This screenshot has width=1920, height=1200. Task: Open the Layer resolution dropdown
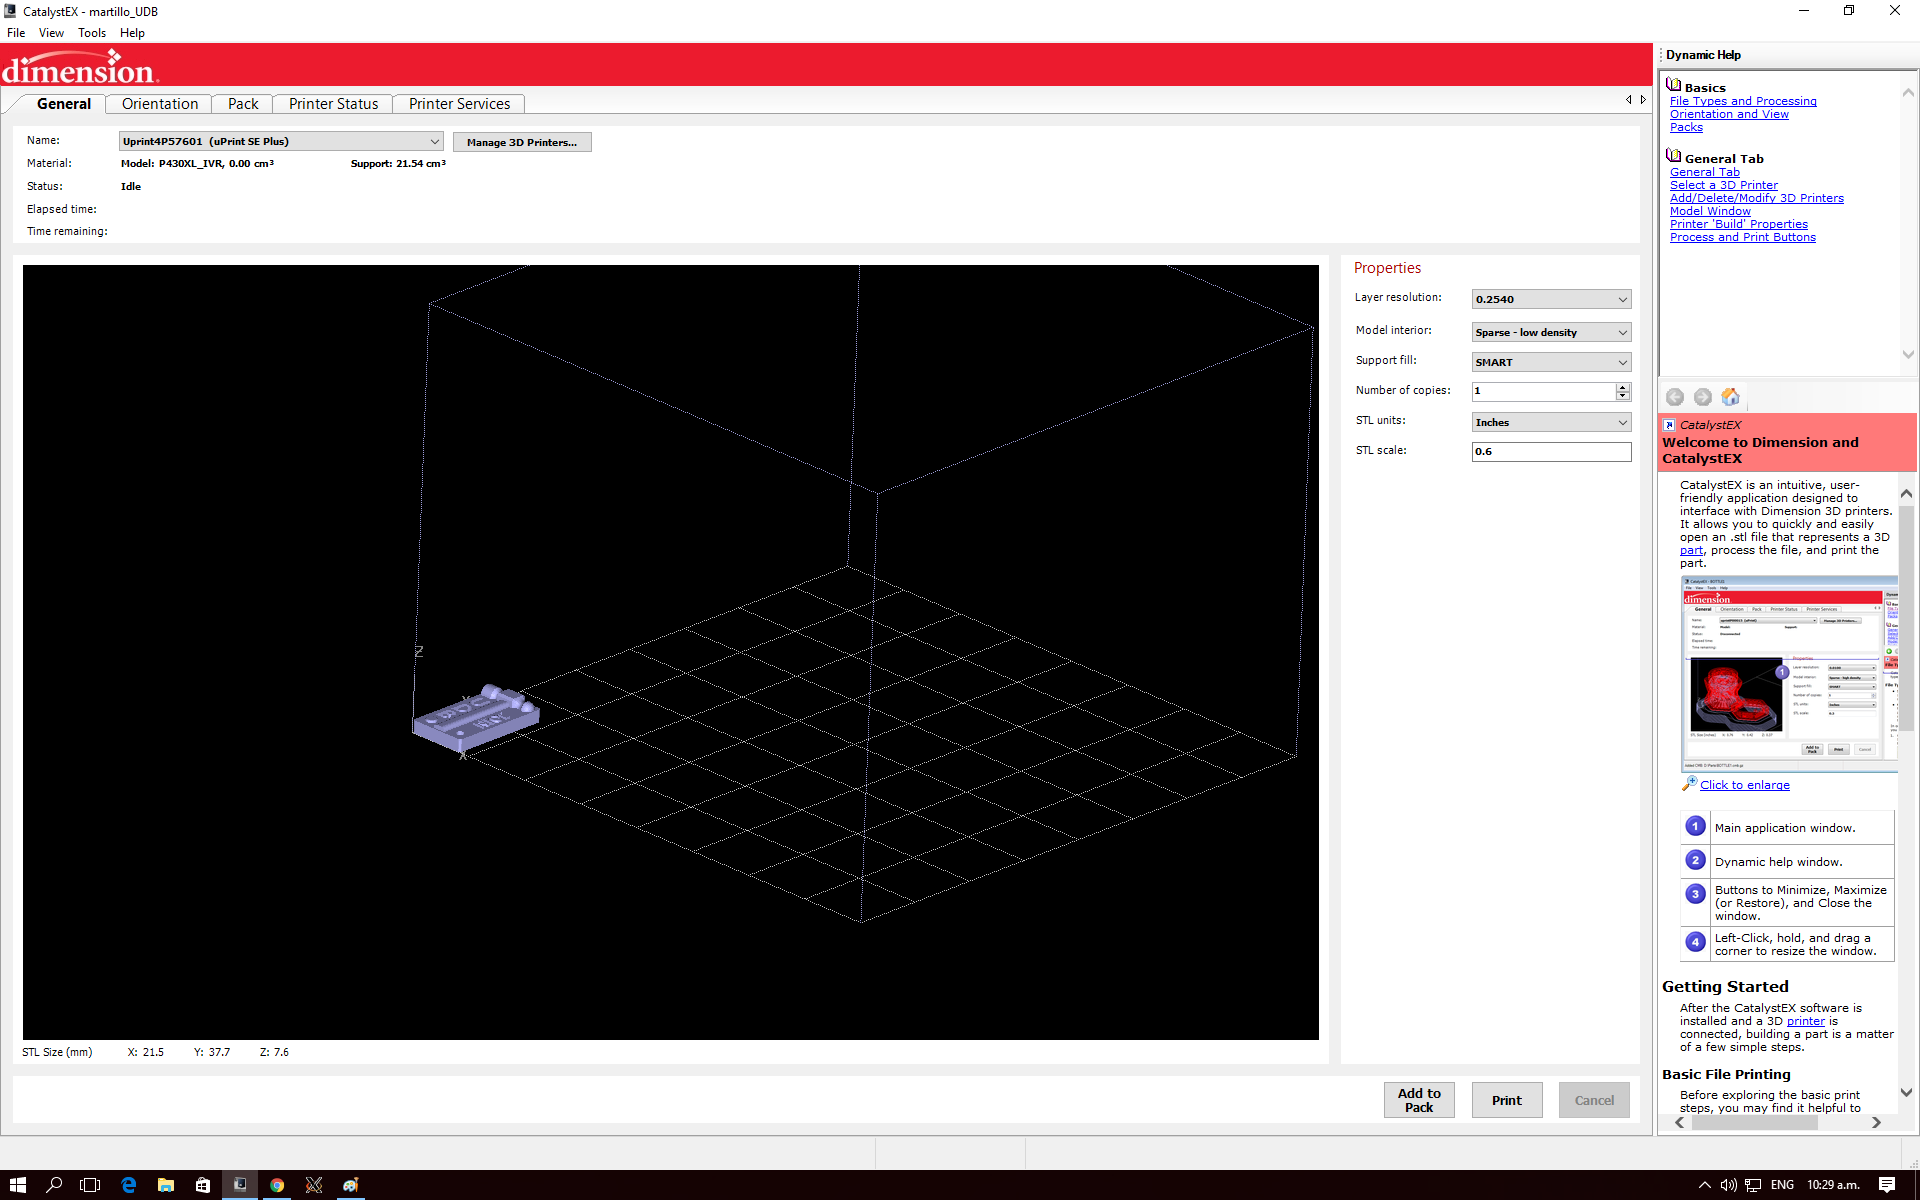(1551, 299)
